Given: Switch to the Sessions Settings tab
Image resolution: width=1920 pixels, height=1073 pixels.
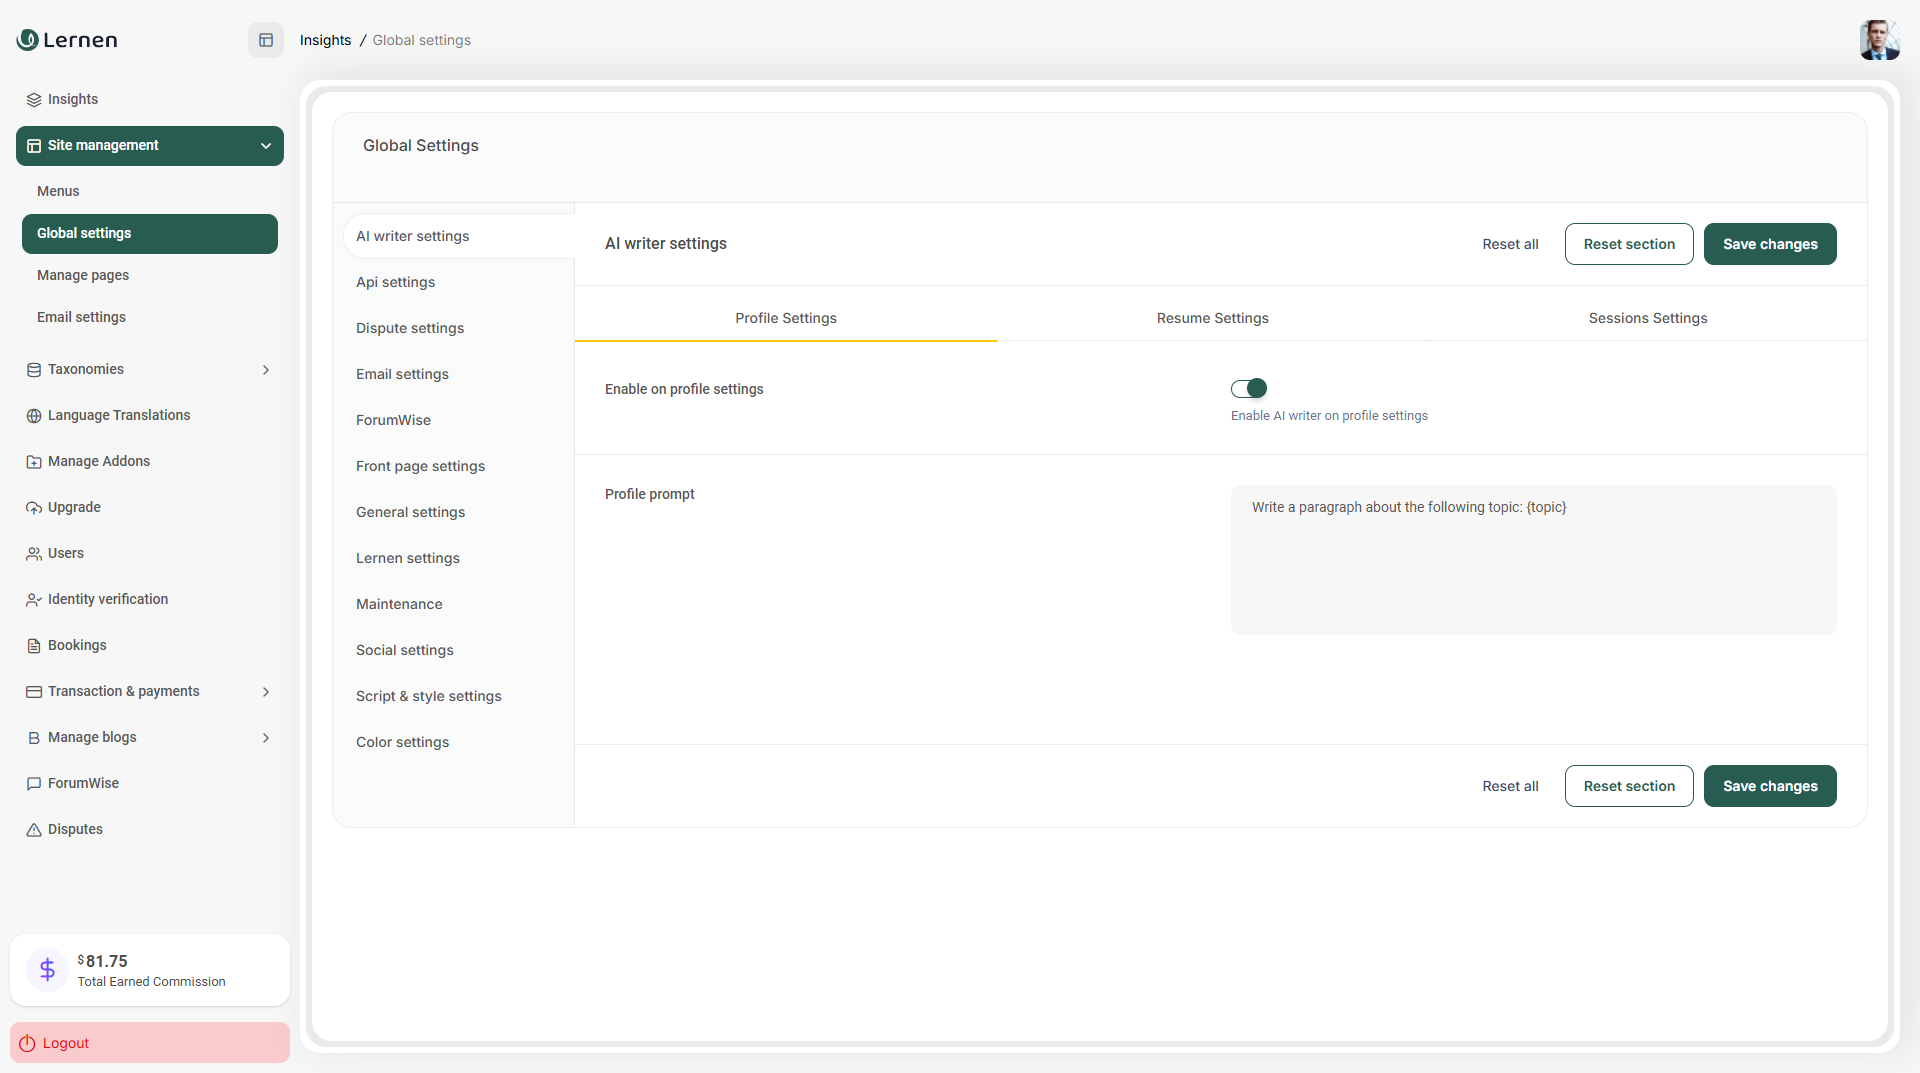Looking at the screenshot, I should pyautogui.click(x=1647, y=318).
